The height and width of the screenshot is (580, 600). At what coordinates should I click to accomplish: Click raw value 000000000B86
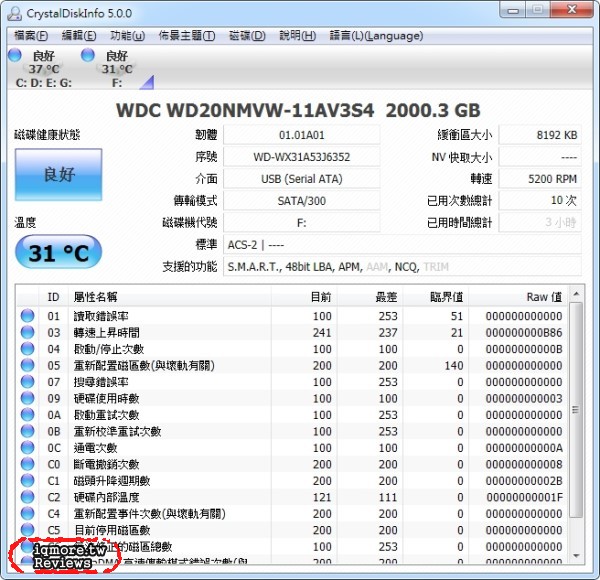click(524, 332)
